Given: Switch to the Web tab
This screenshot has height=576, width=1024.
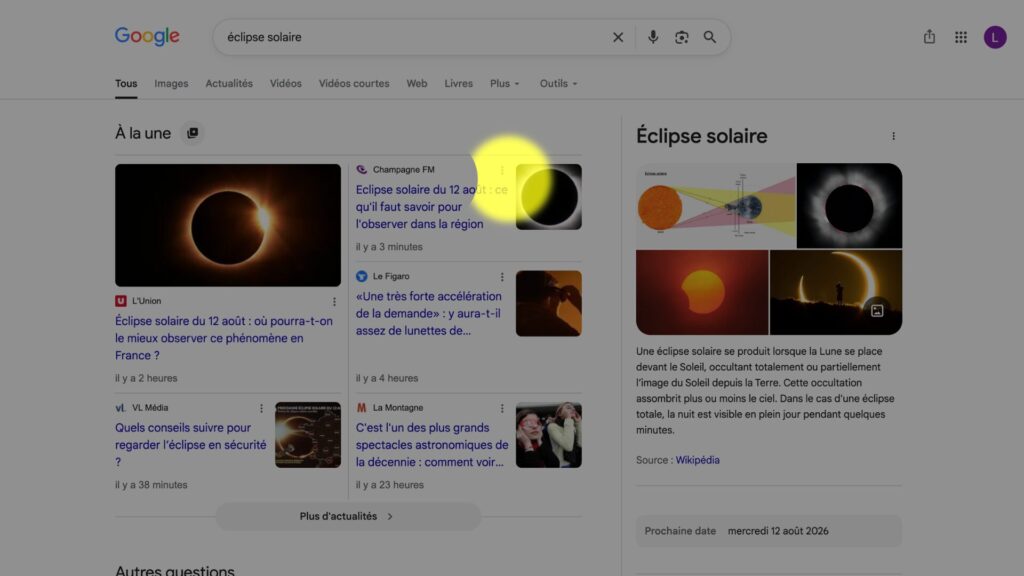Looking at the screenshot, I should point(417,84).
